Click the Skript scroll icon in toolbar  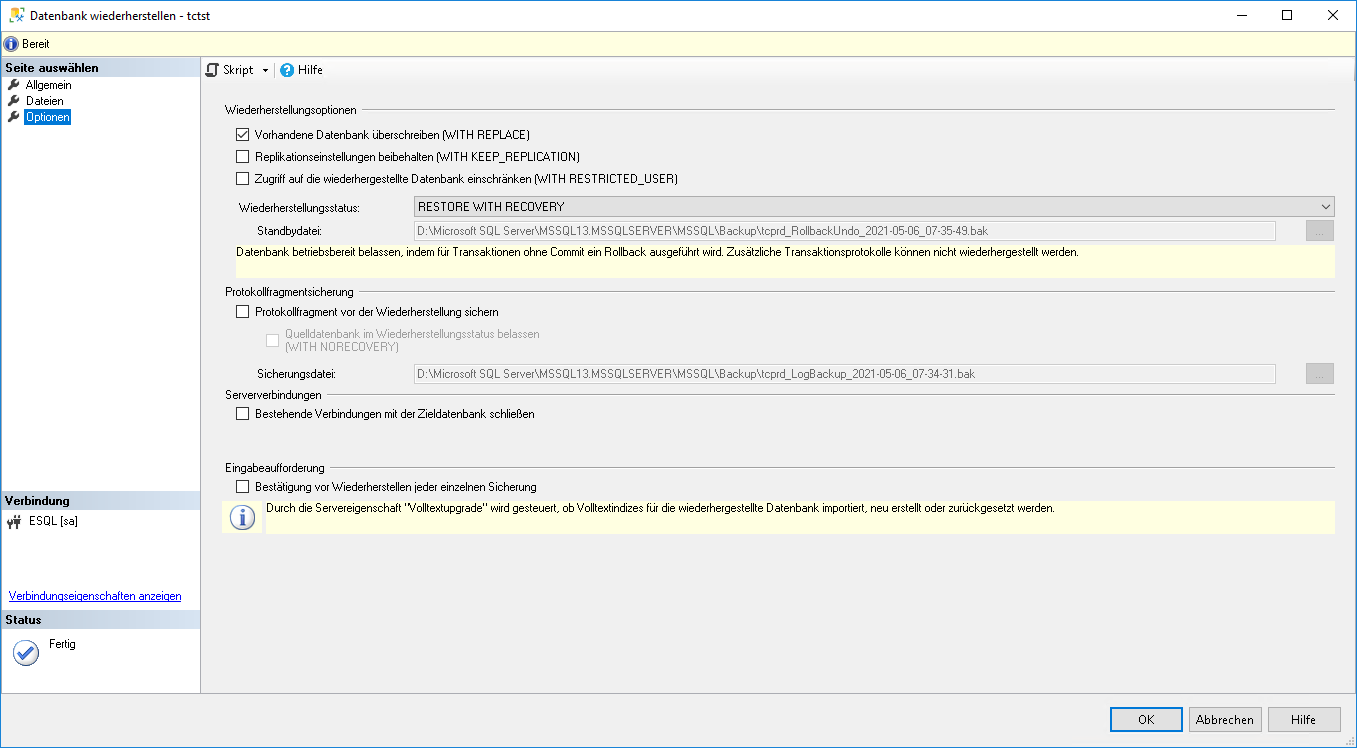coord(212,70)
